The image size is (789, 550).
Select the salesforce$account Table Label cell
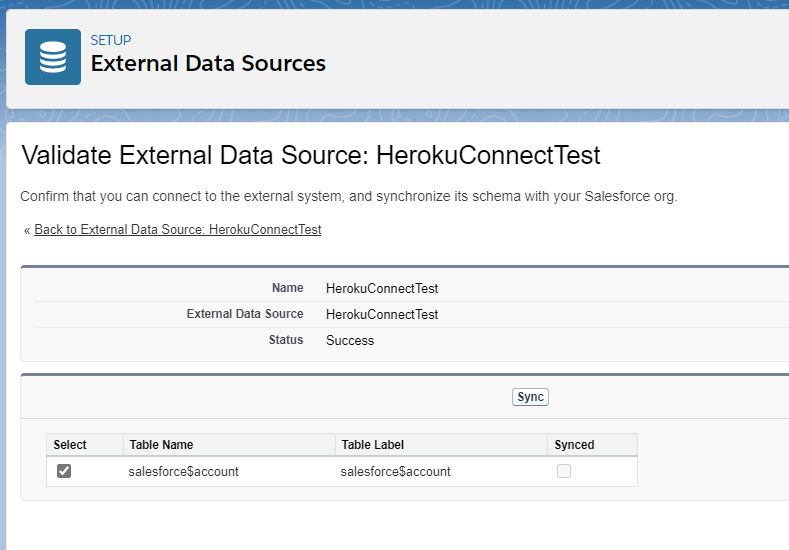pyautogui.click(x=396, y=471)
